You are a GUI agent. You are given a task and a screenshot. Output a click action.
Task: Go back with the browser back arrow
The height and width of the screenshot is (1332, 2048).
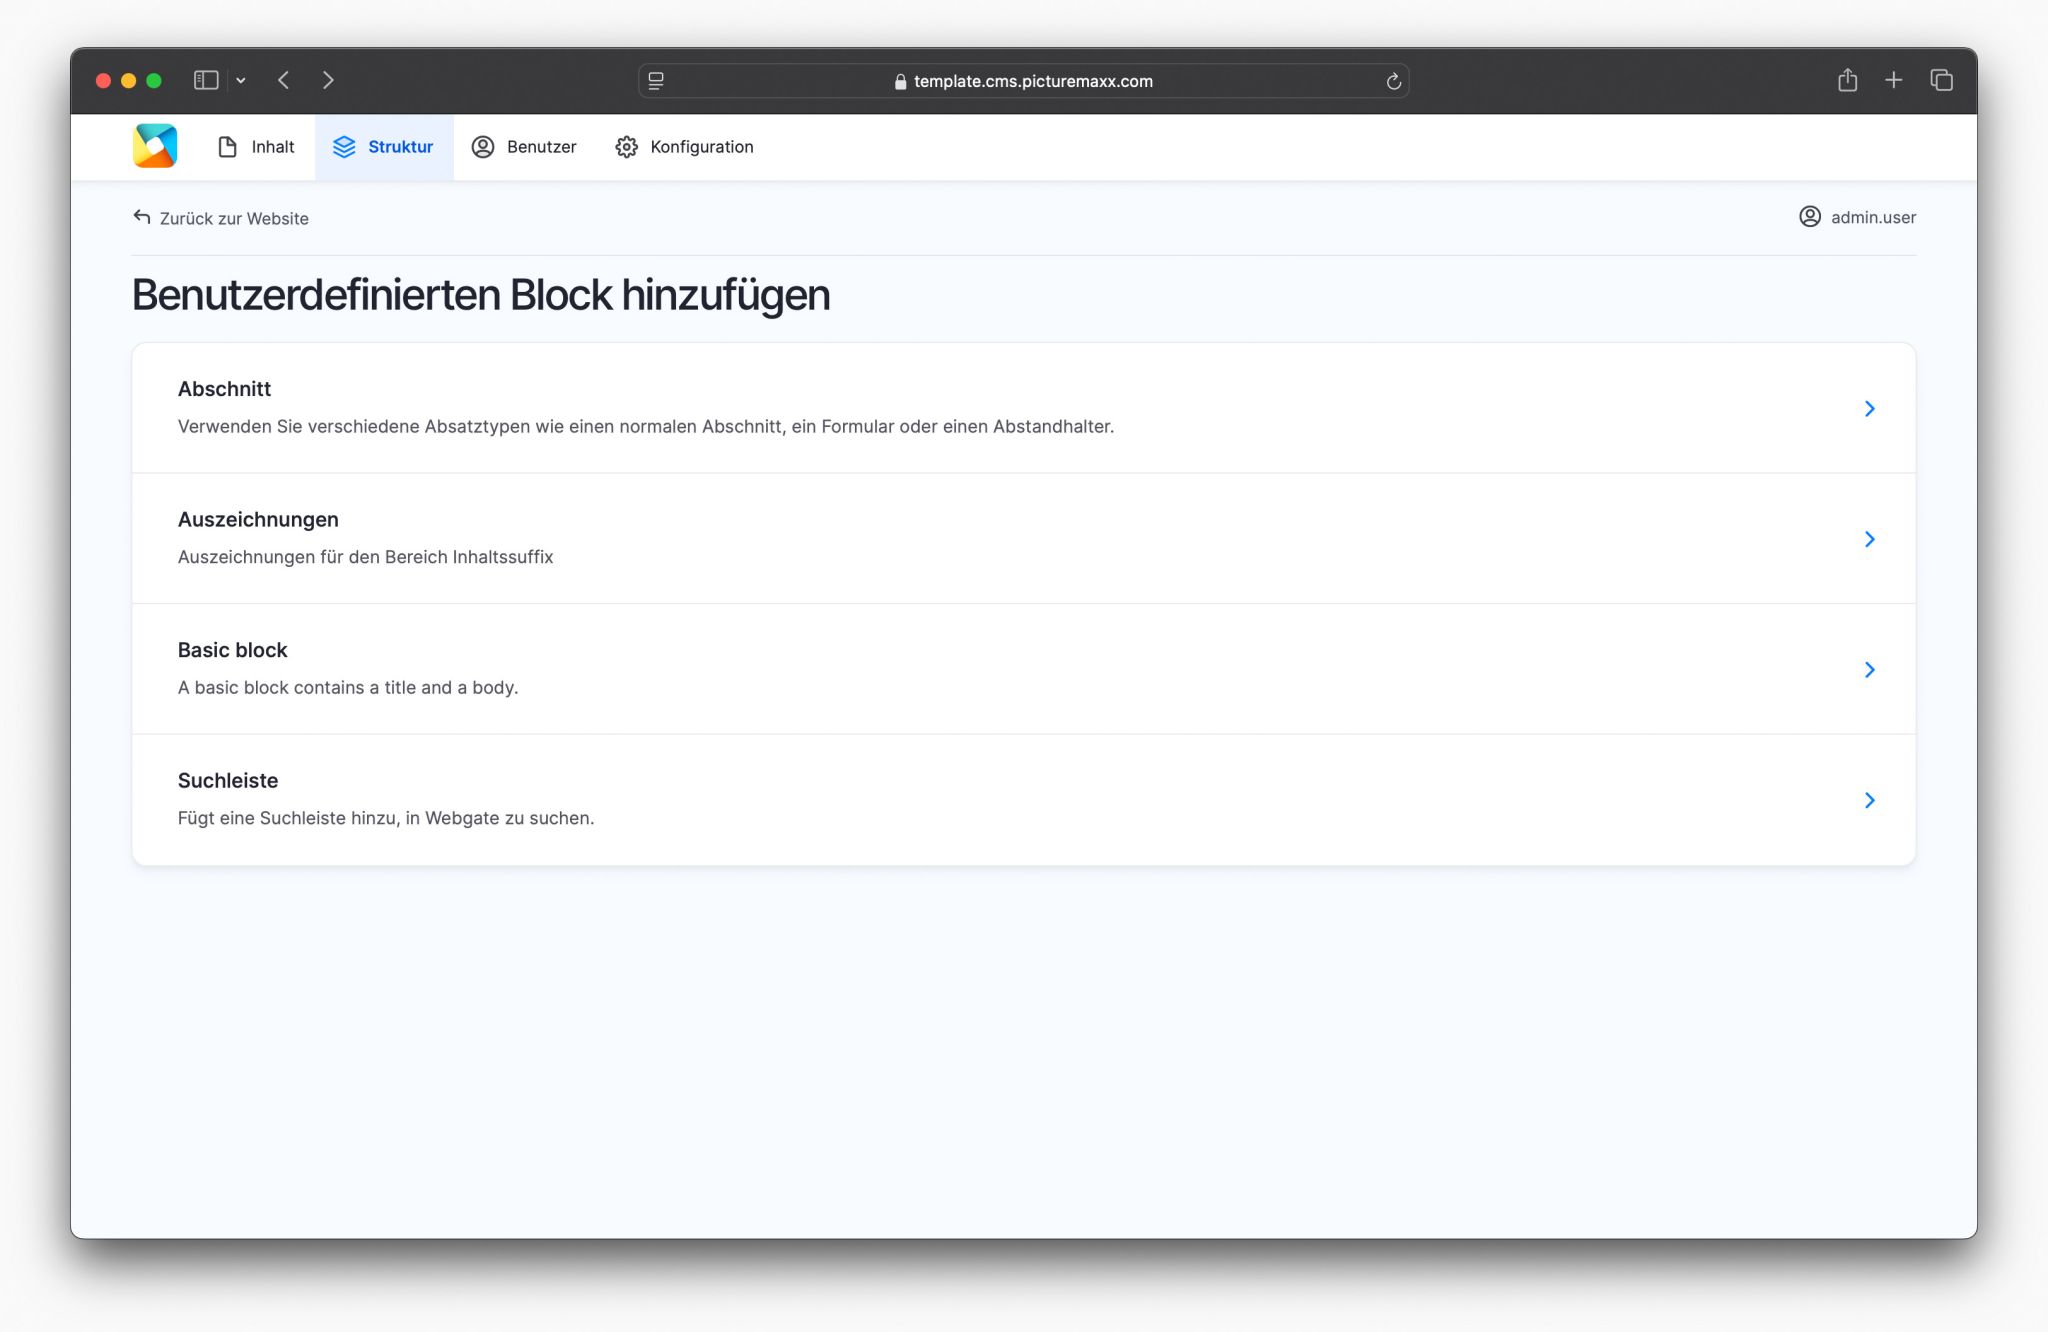[x=284, y=80]
